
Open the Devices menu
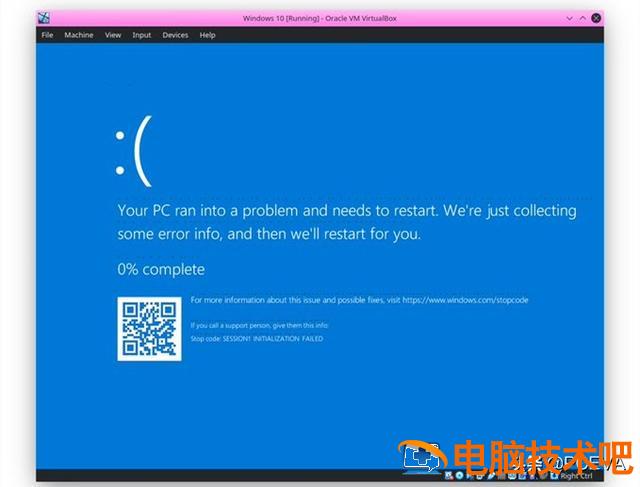pyautogui.click(x=176, y=35)
